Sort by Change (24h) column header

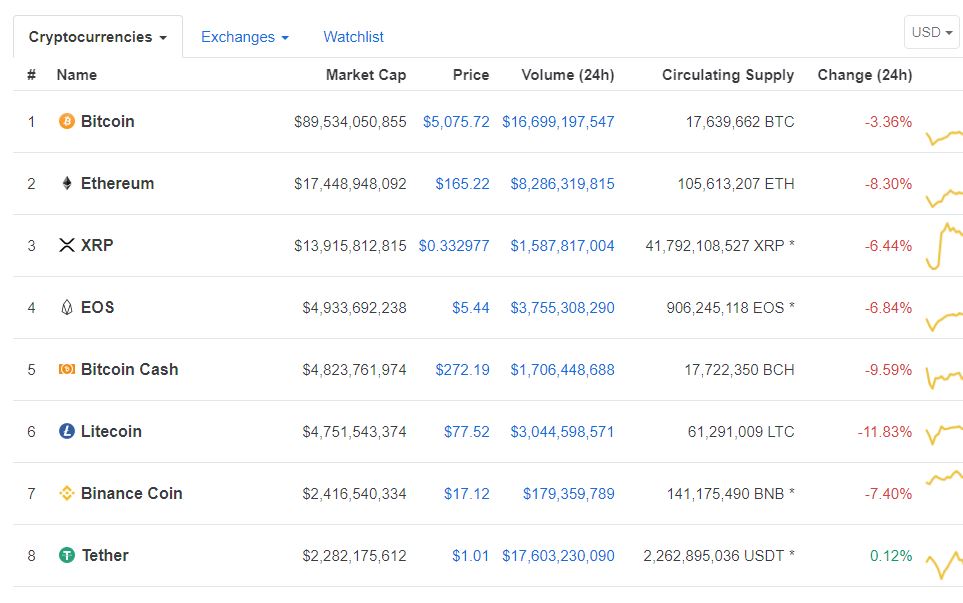(864, 75)
